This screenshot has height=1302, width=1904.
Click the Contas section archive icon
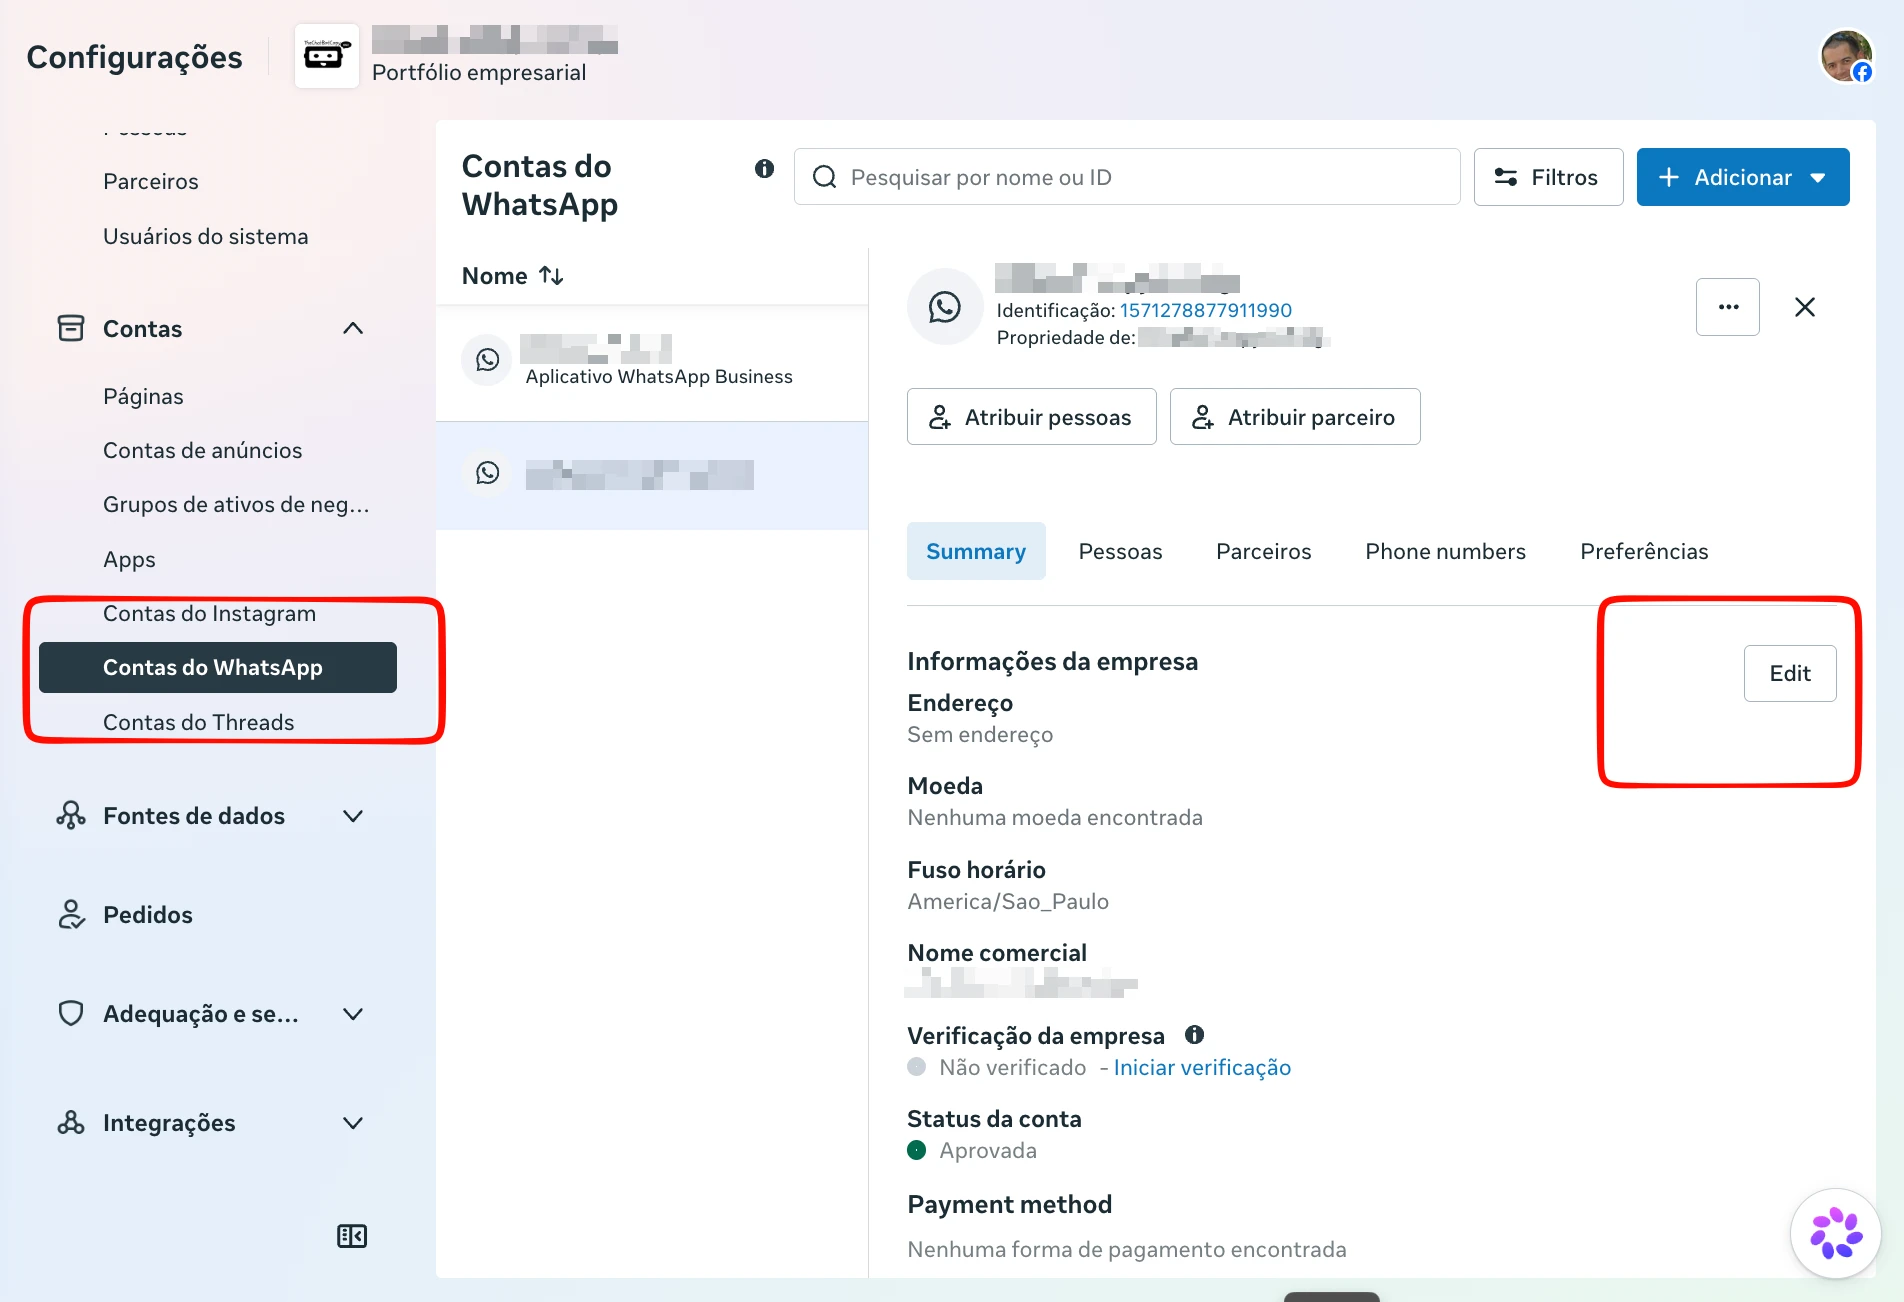(x=71, y=328)
